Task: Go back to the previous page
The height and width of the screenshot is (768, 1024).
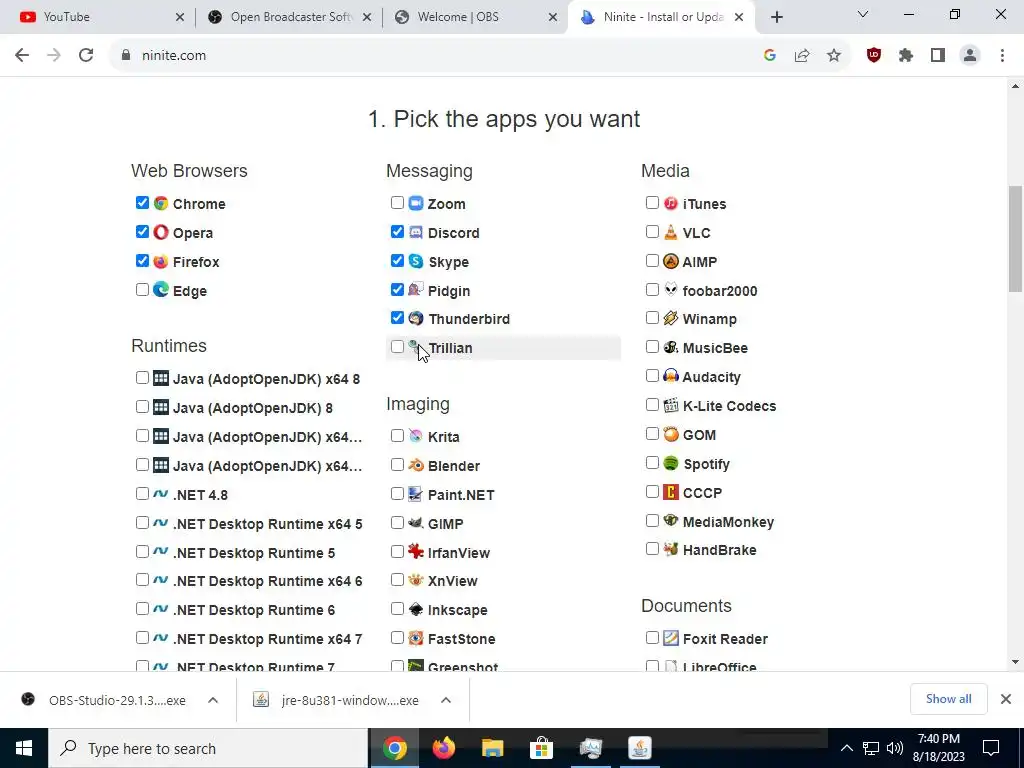Action: pyautogui.click(x=22, y=56)
